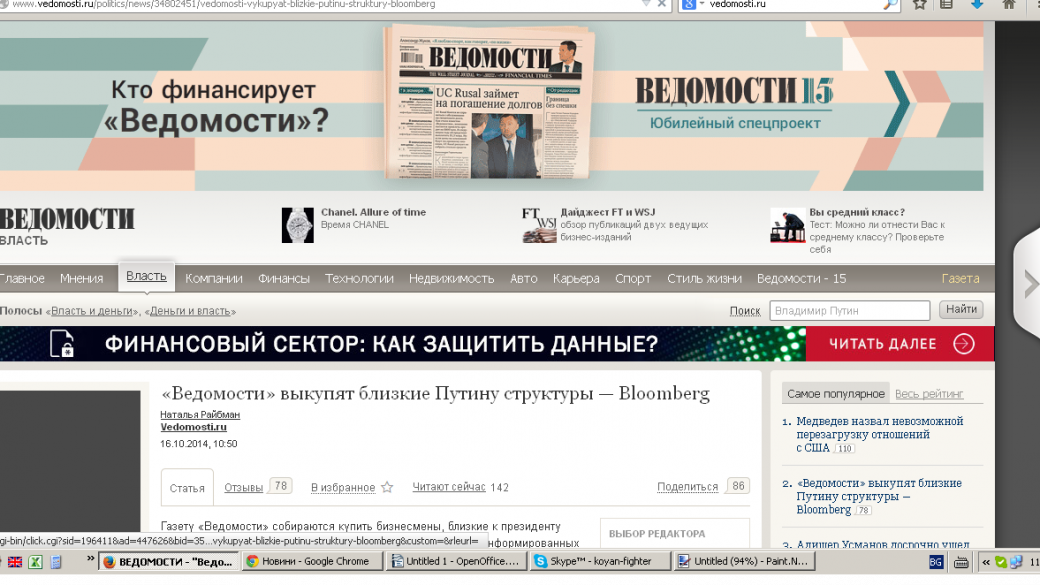This screenshot has height=585, width=1040.
Task: Open the 'Деньги и власть' section link
Action: coord(190,311)
